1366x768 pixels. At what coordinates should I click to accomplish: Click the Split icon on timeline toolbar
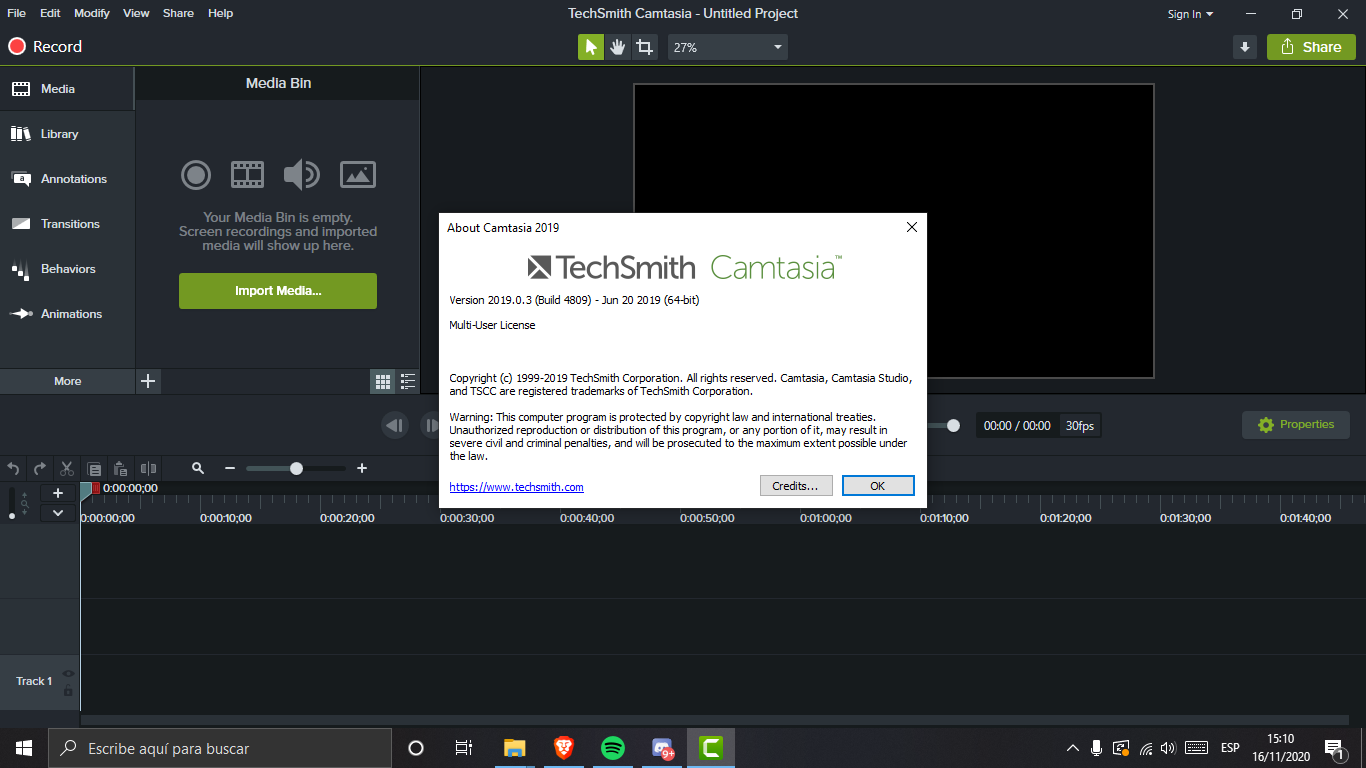click(x=148, y=468)
